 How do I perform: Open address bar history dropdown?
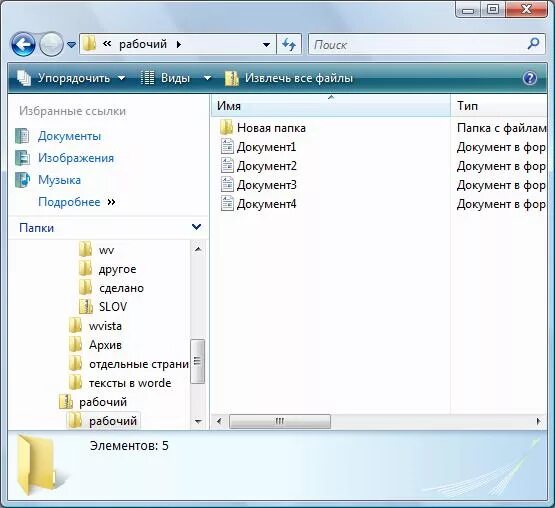[266, 45]
